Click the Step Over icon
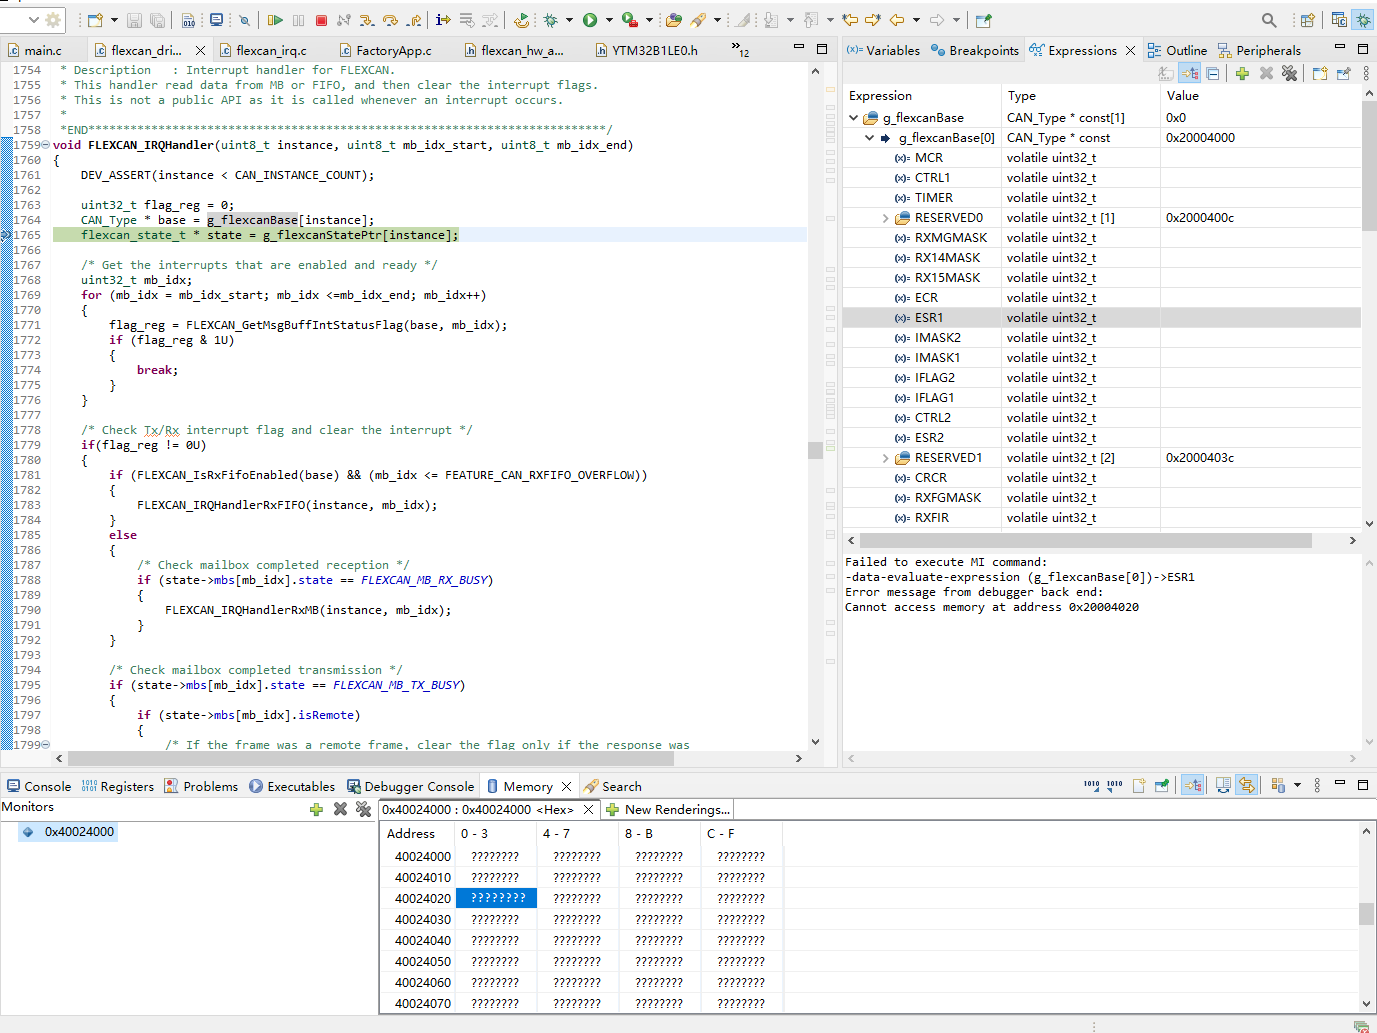1377x1033 pixels. click(x=390, y=20)
